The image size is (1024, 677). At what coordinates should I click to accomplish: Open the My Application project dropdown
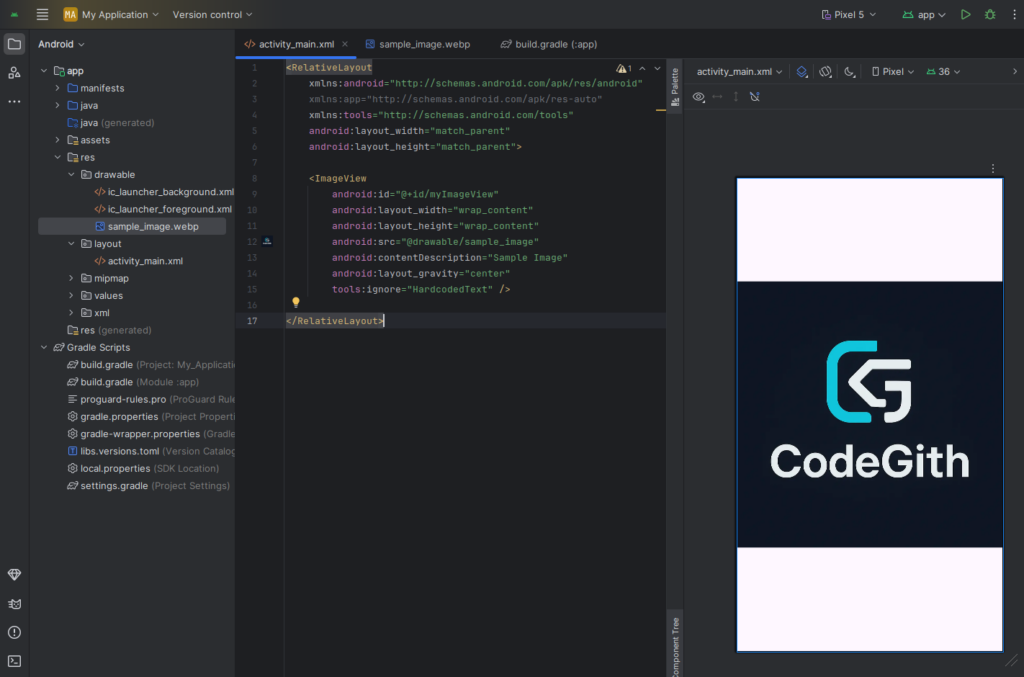(111, 14)
